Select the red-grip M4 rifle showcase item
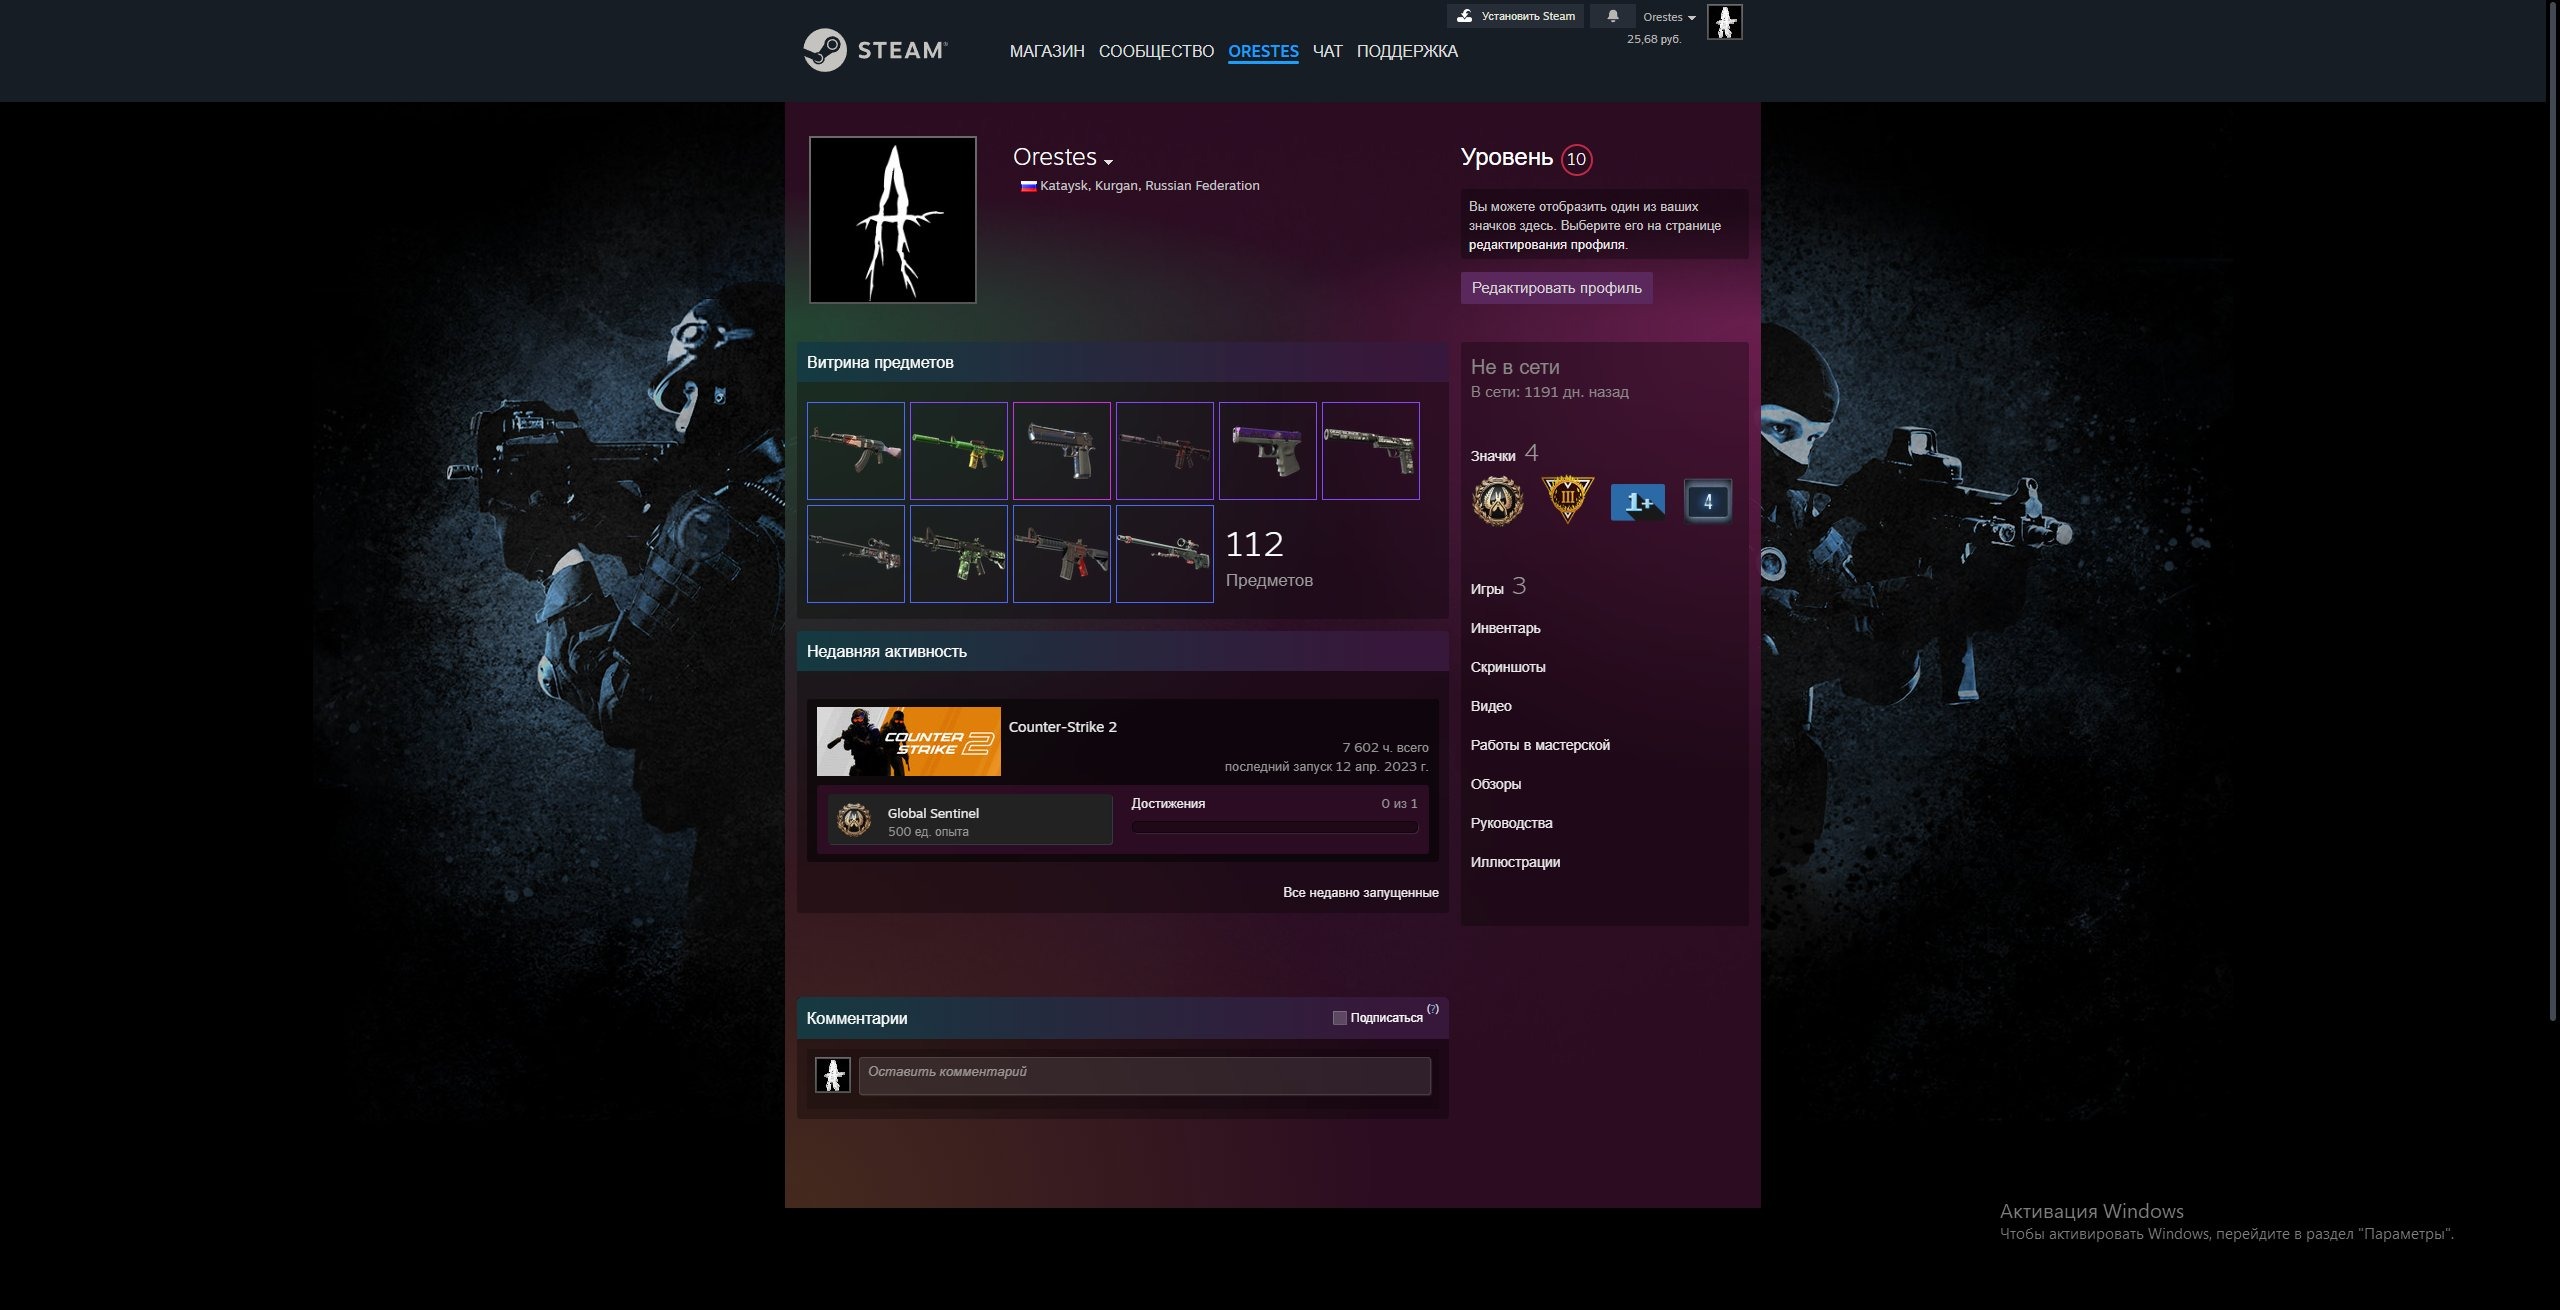 click(x=1062, y=554)
